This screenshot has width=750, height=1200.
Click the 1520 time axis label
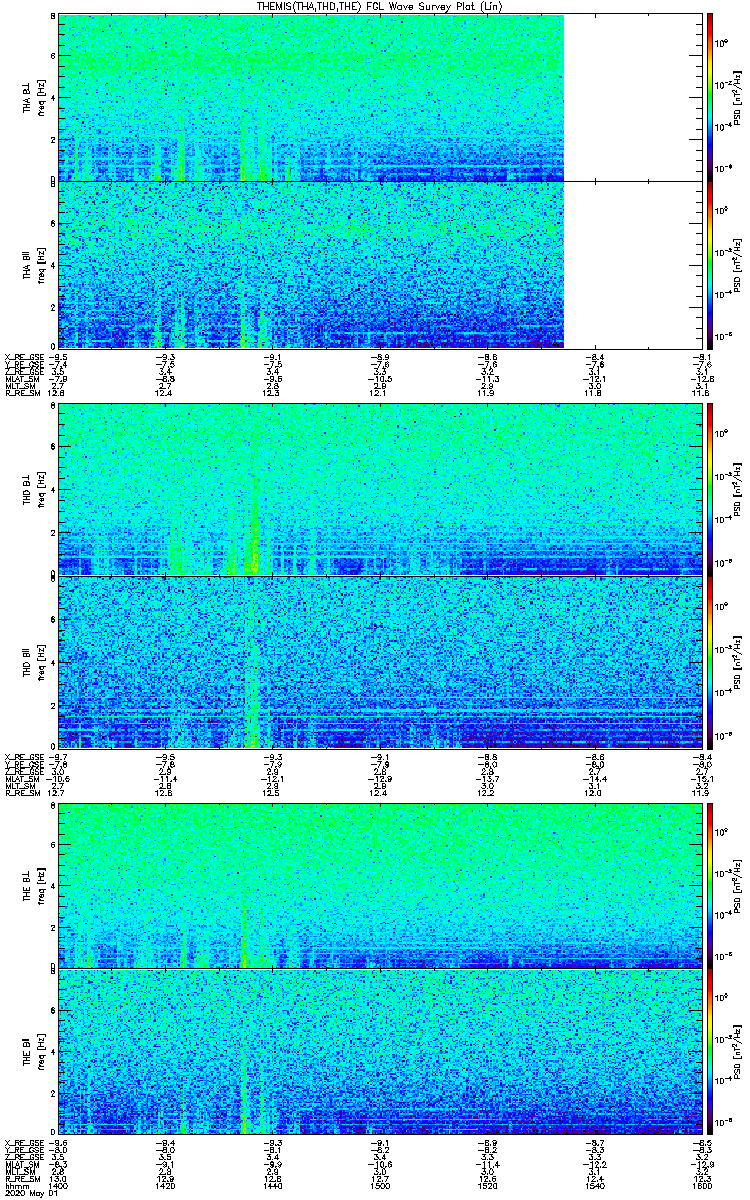pos(486,1186)
